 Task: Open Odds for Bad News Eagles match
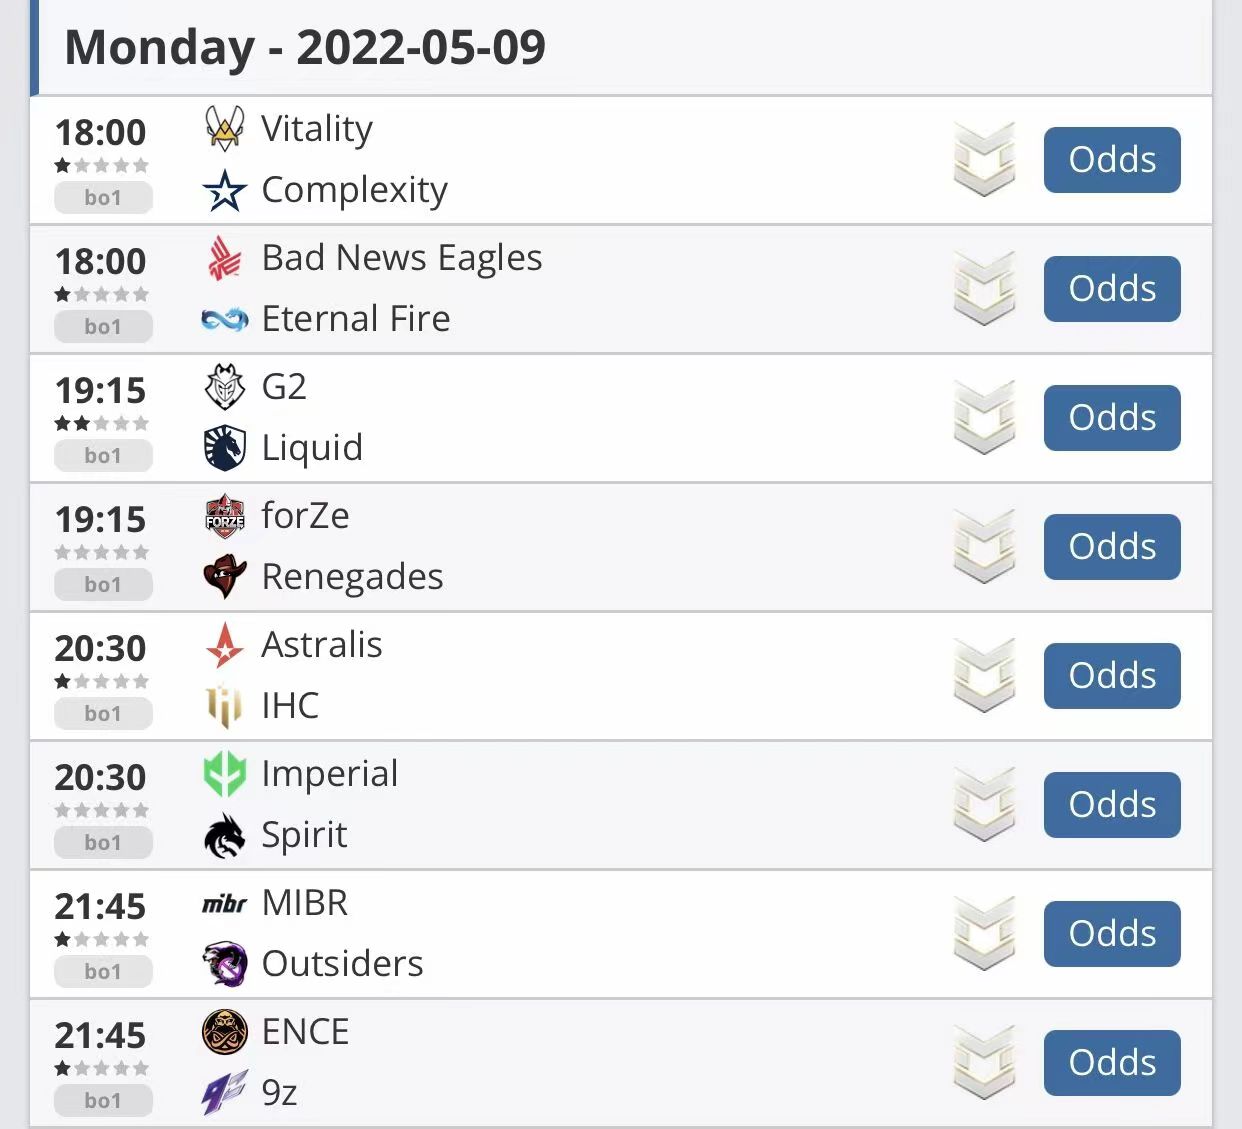(x=1112, y=289)
